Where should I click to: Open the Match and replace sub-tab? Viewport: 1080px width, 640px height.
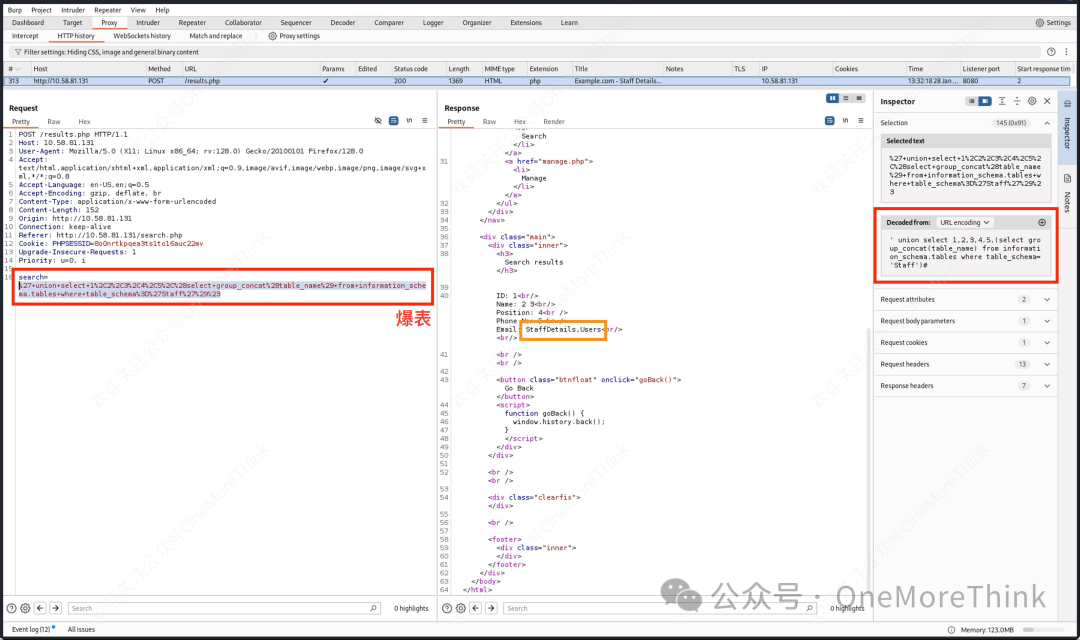pyautogui.click(x=216, y=36)
